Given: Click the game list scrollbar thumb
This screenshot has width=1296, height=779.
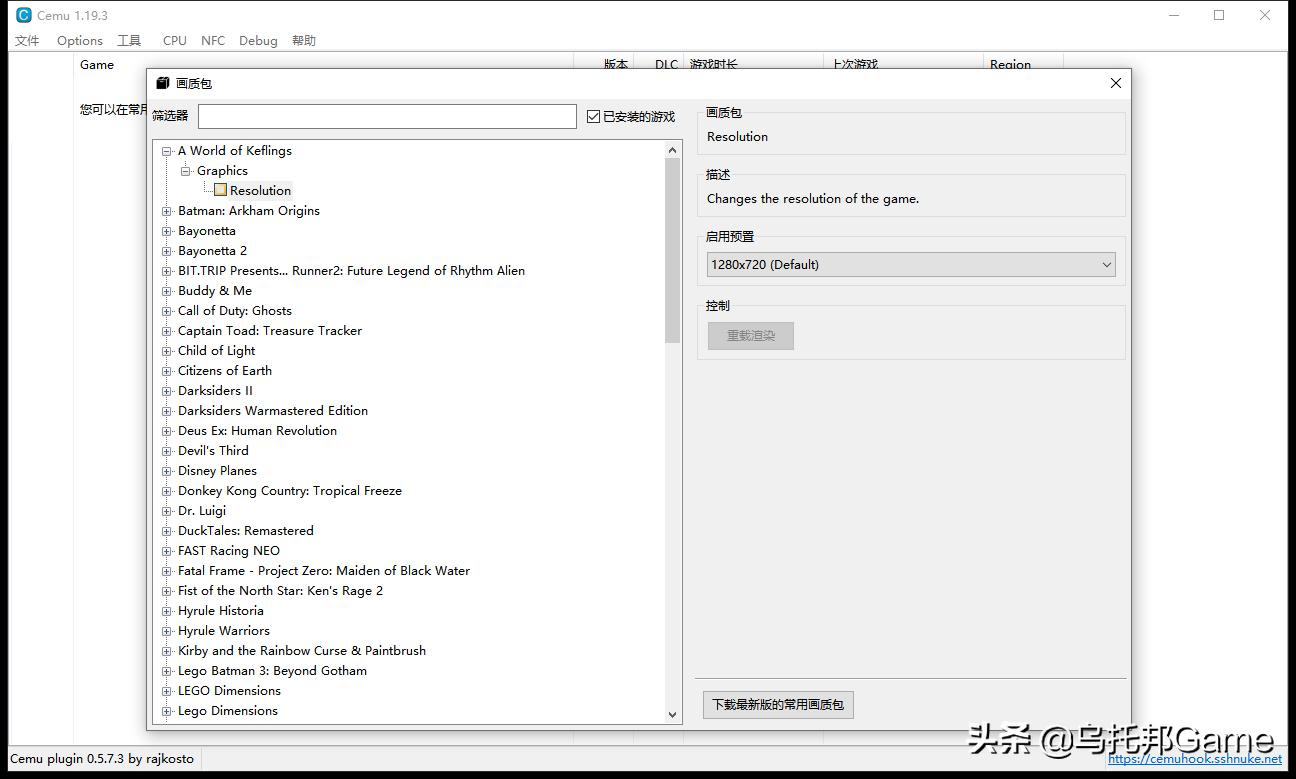Looking at the screenshot, I should (x=673, y=250).
